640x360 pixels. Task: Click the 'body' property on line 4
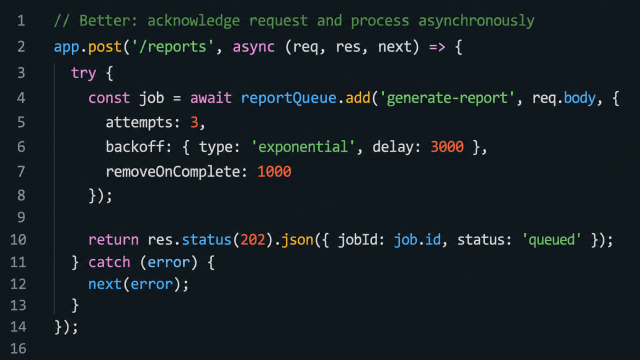coord(579,98)
